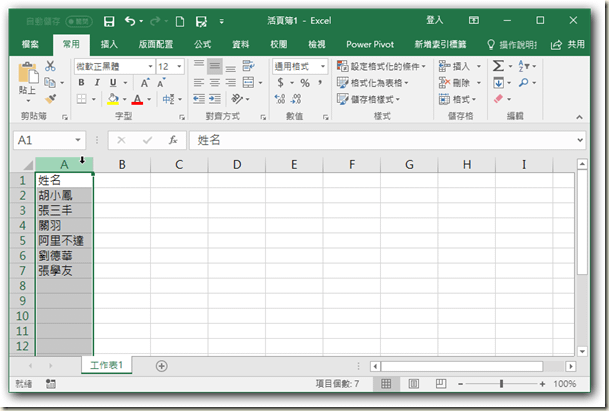Open the font size dropdown

click(x=179, y=66)
